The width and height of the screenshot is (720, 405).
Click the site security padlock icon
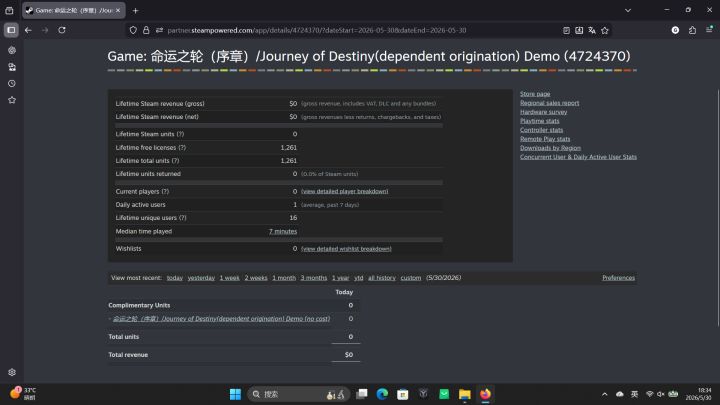click(146, 30)
